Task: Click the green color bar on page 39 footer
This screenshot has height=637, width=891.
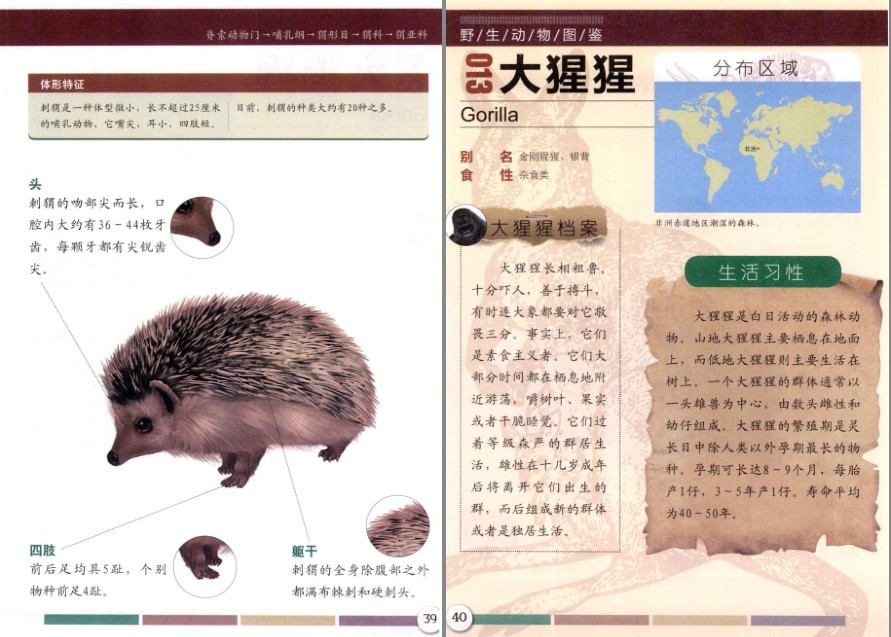Action: pos(91,619)
